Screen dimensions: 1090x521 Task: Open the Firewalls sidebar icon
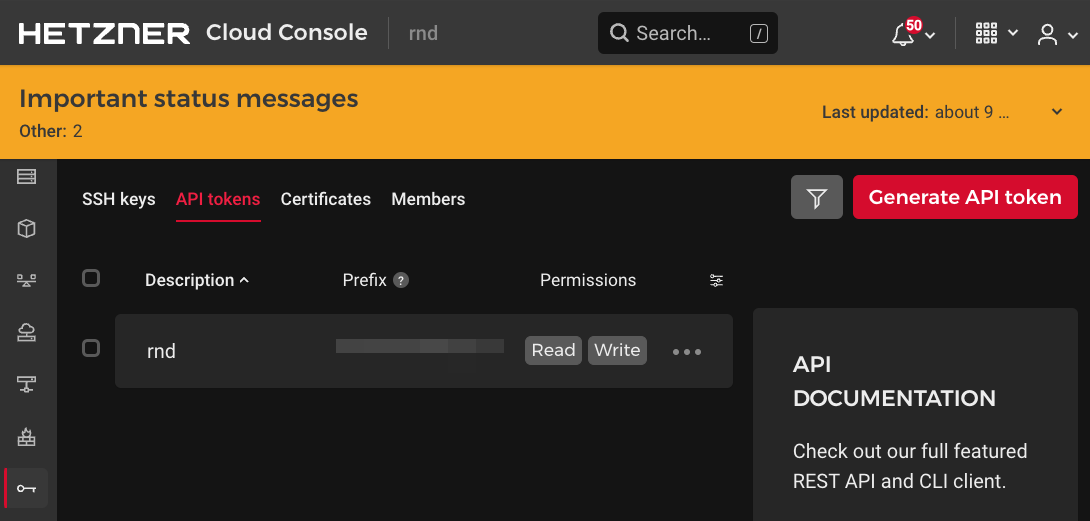pyautogui.click(x=26, y=437)
